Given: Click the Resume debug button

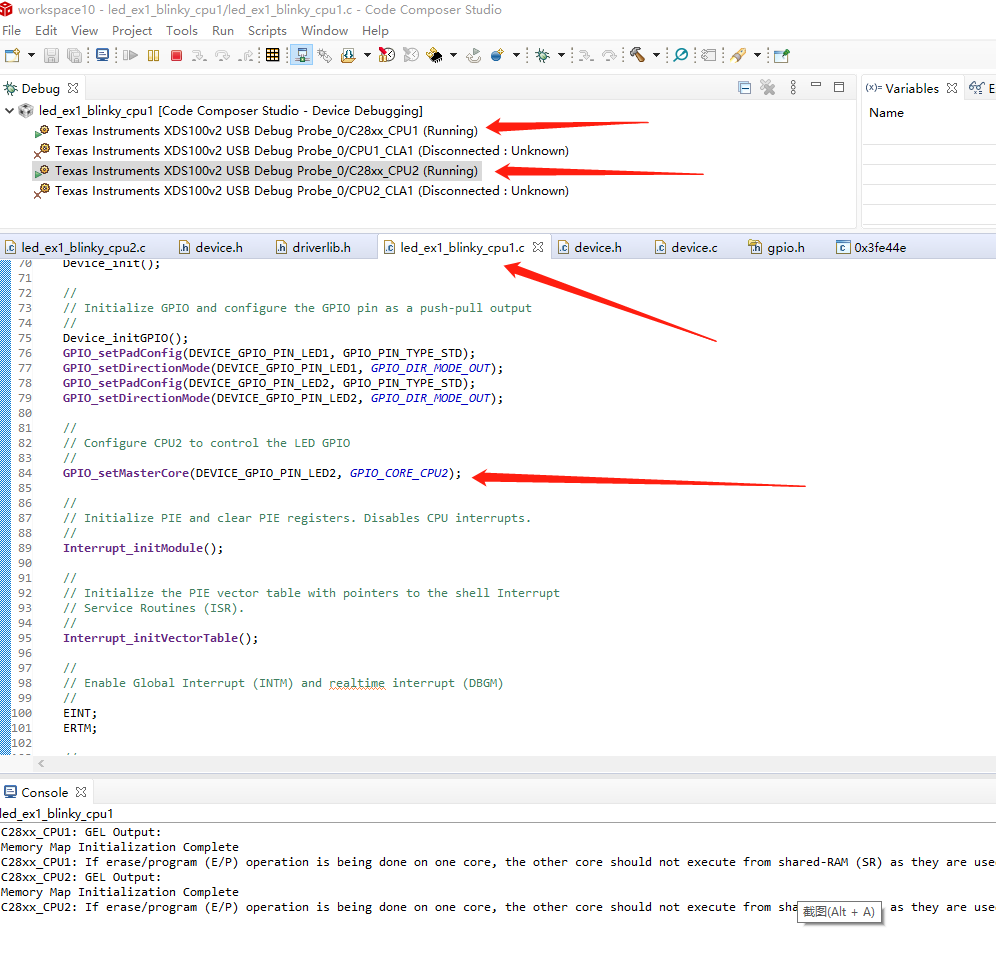Looking at the screenshot, I should (x=131, y=55).
